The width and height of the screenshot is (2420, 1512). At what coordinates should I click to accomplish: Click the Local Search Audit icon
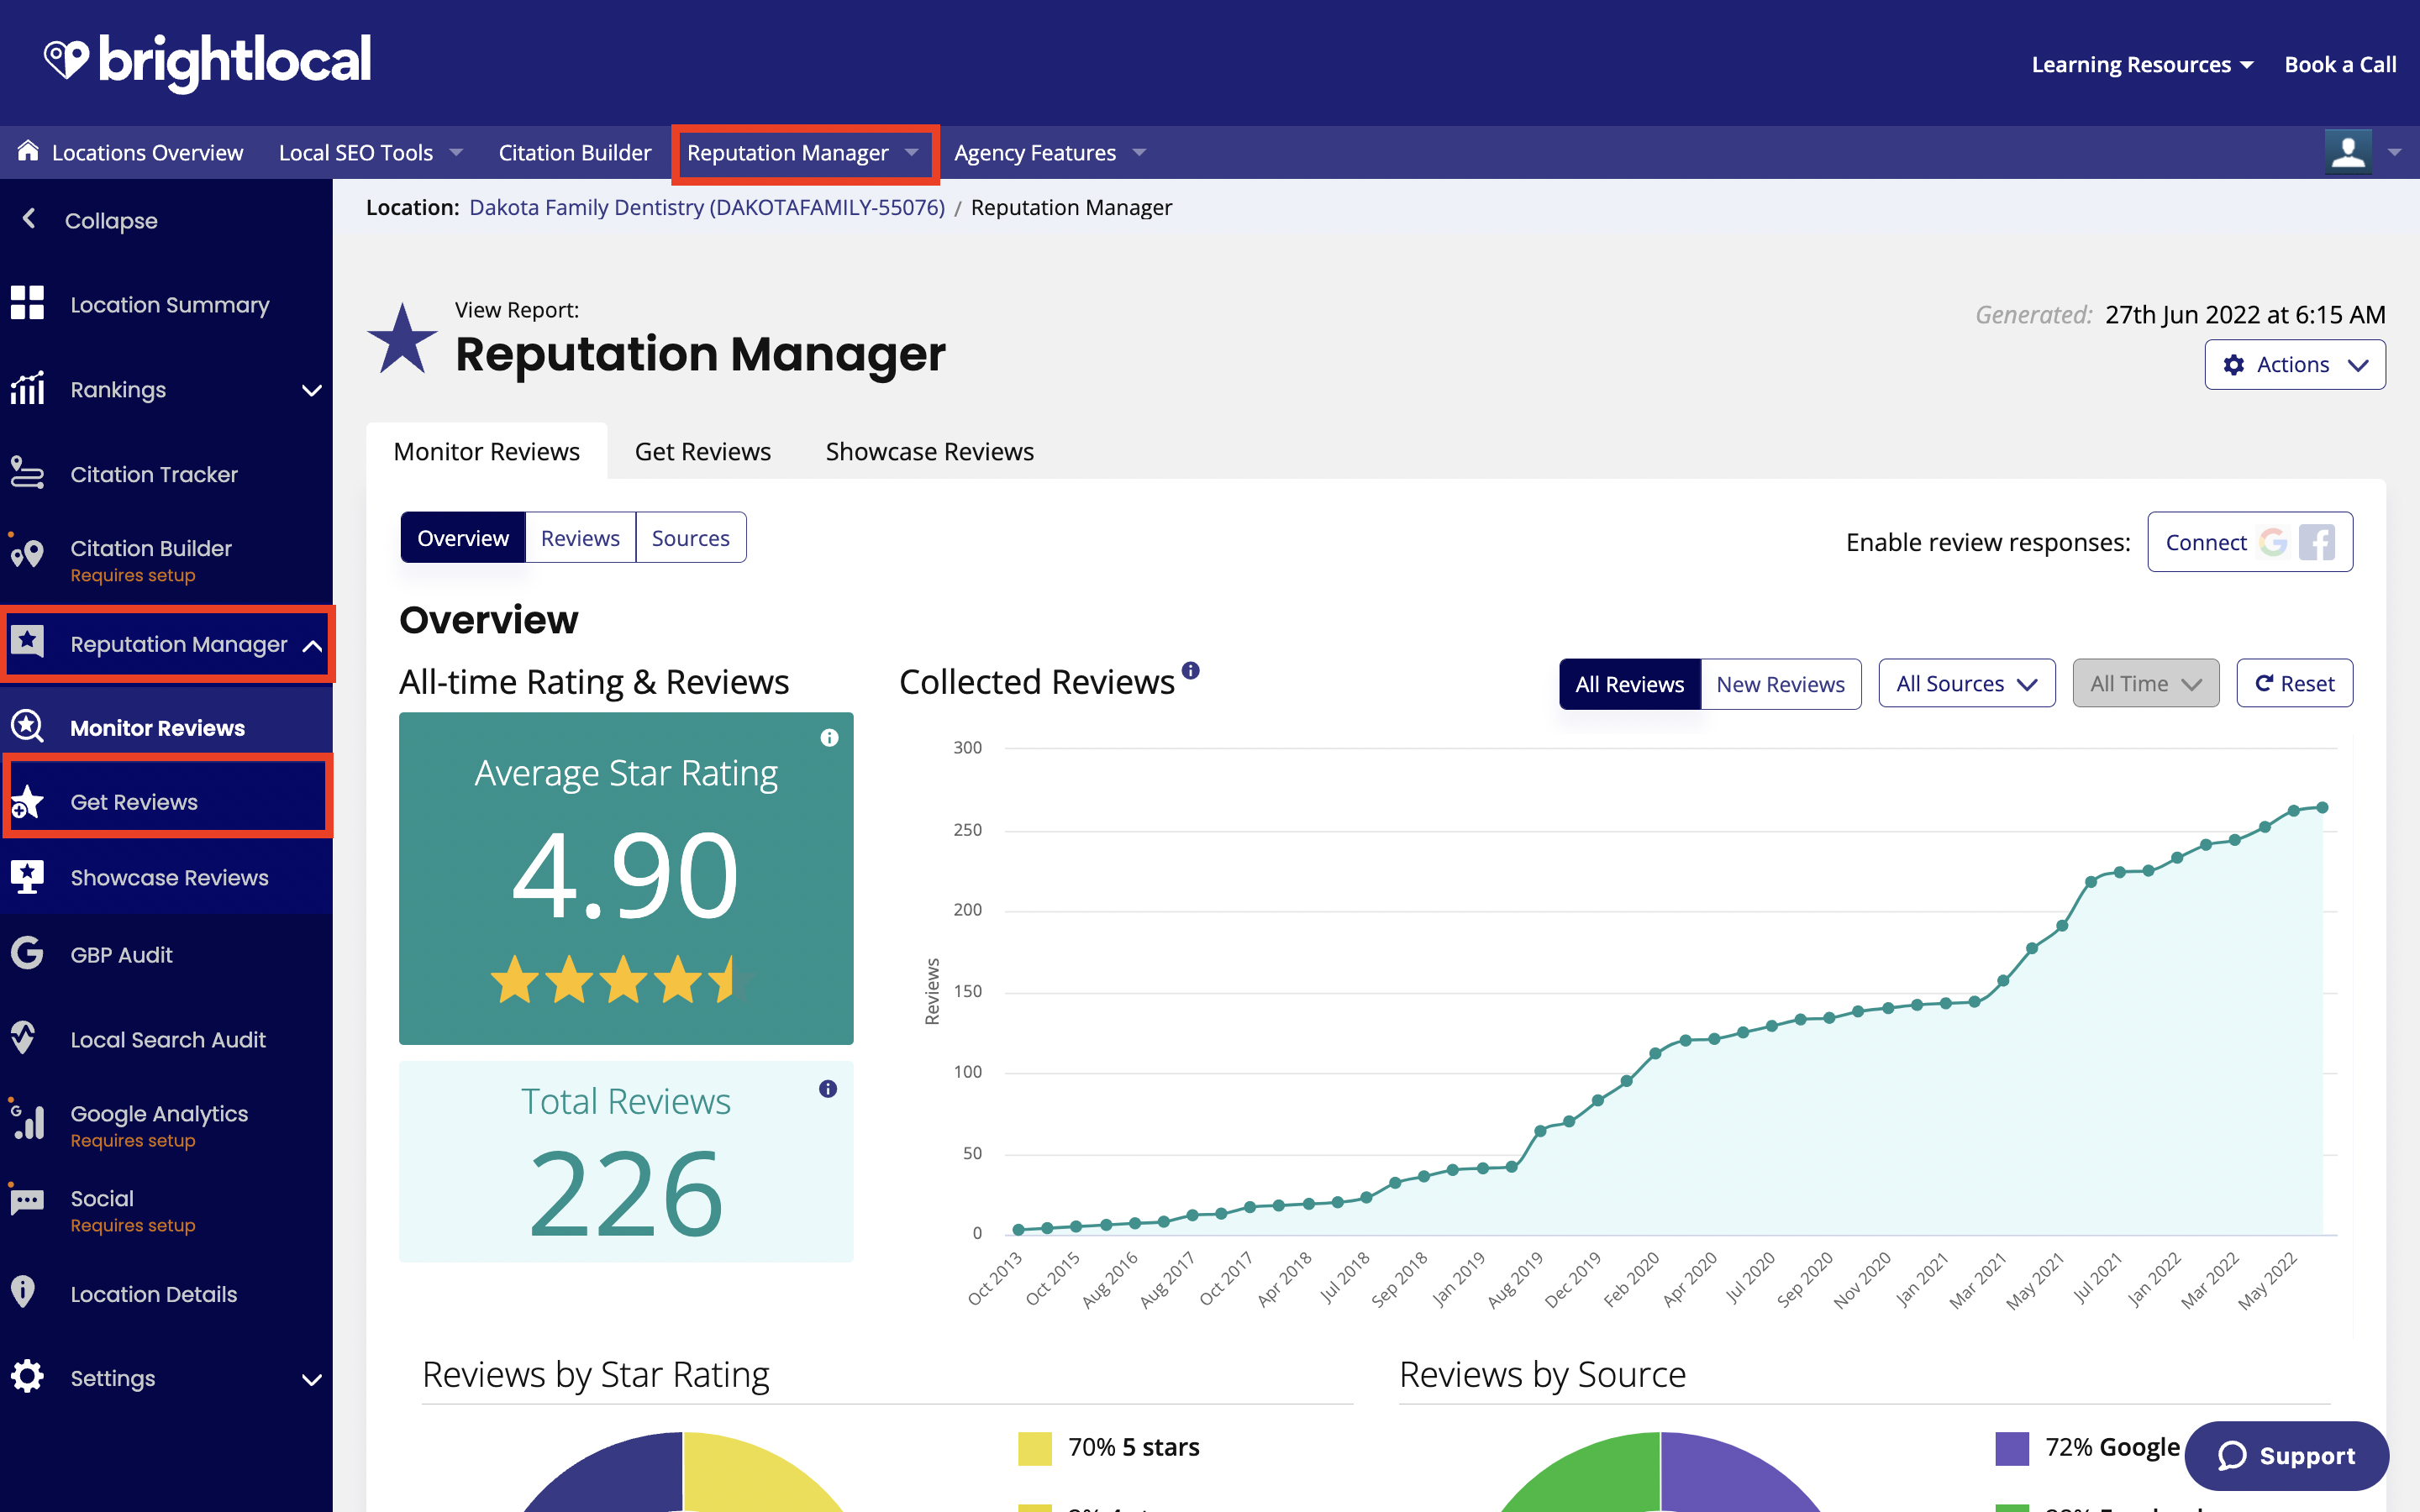pyautogui.click(x=24, y=1038)
